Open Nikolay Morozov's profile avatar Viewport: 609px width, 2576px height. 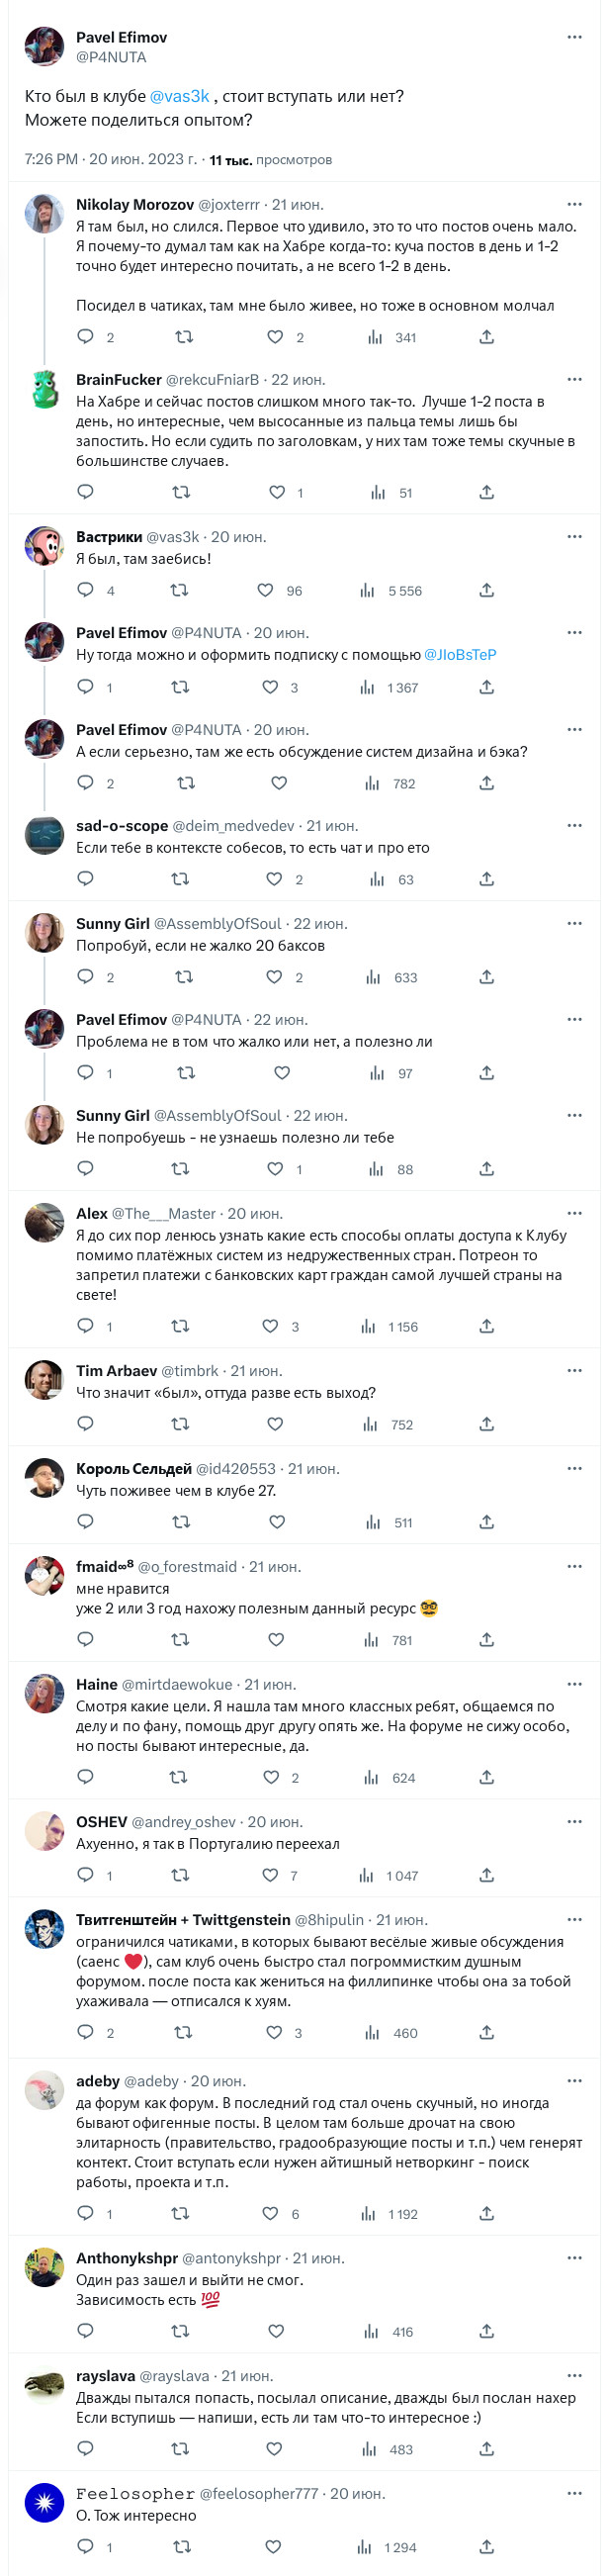tap(44, 214)
